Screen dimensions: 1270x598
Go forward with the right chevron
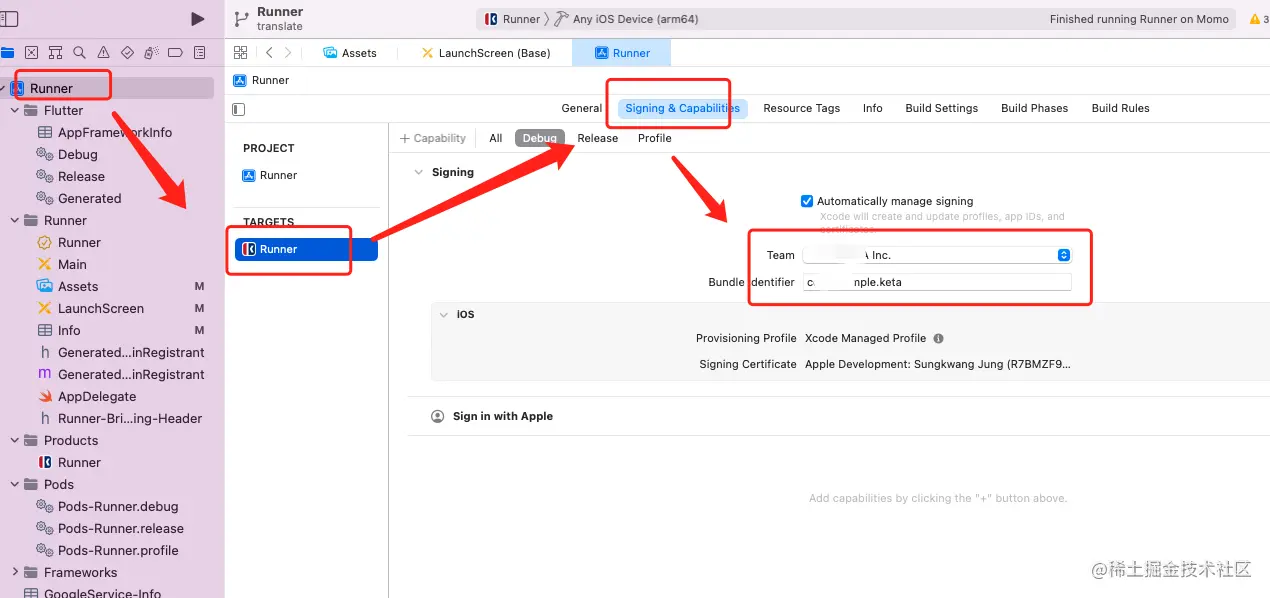click(288, 53)
